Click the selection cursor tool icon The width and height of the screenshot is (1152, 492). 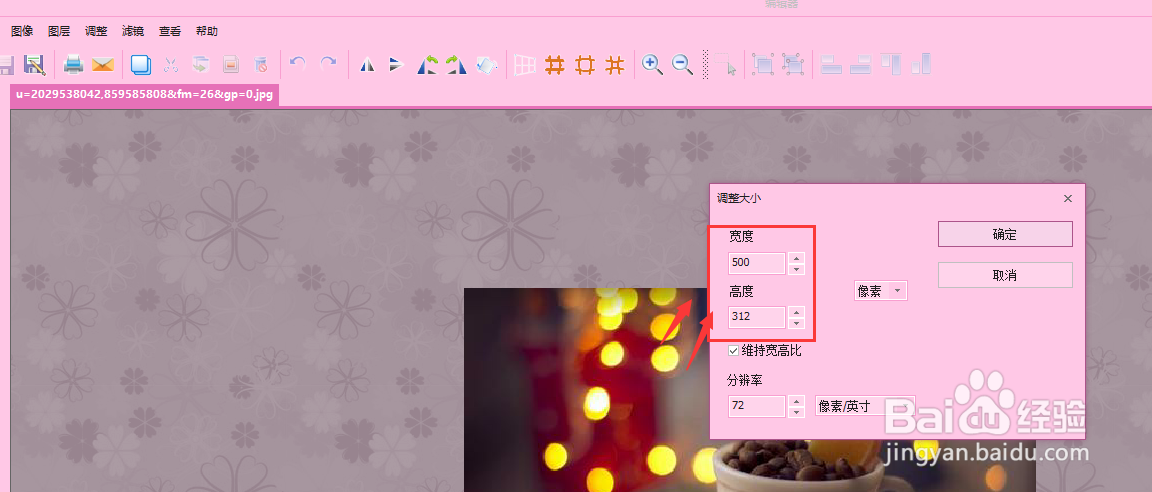(726, 65)
